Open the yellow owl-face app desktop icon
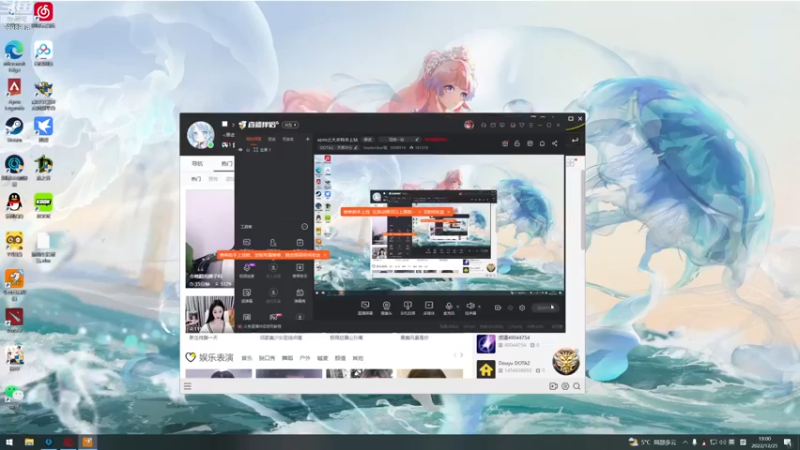This screenshot has height=450, width=800. 14,243
